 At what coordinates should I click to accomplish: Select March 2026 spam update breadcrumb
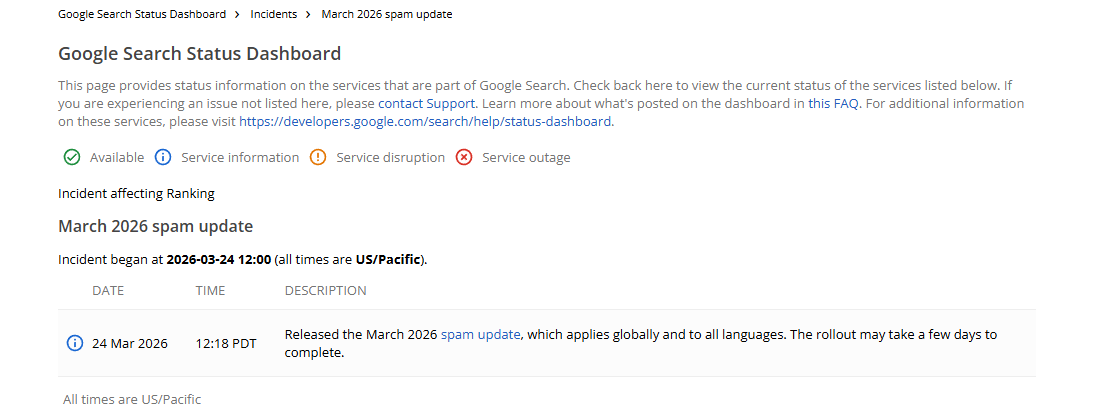click(x=387, y=15)
